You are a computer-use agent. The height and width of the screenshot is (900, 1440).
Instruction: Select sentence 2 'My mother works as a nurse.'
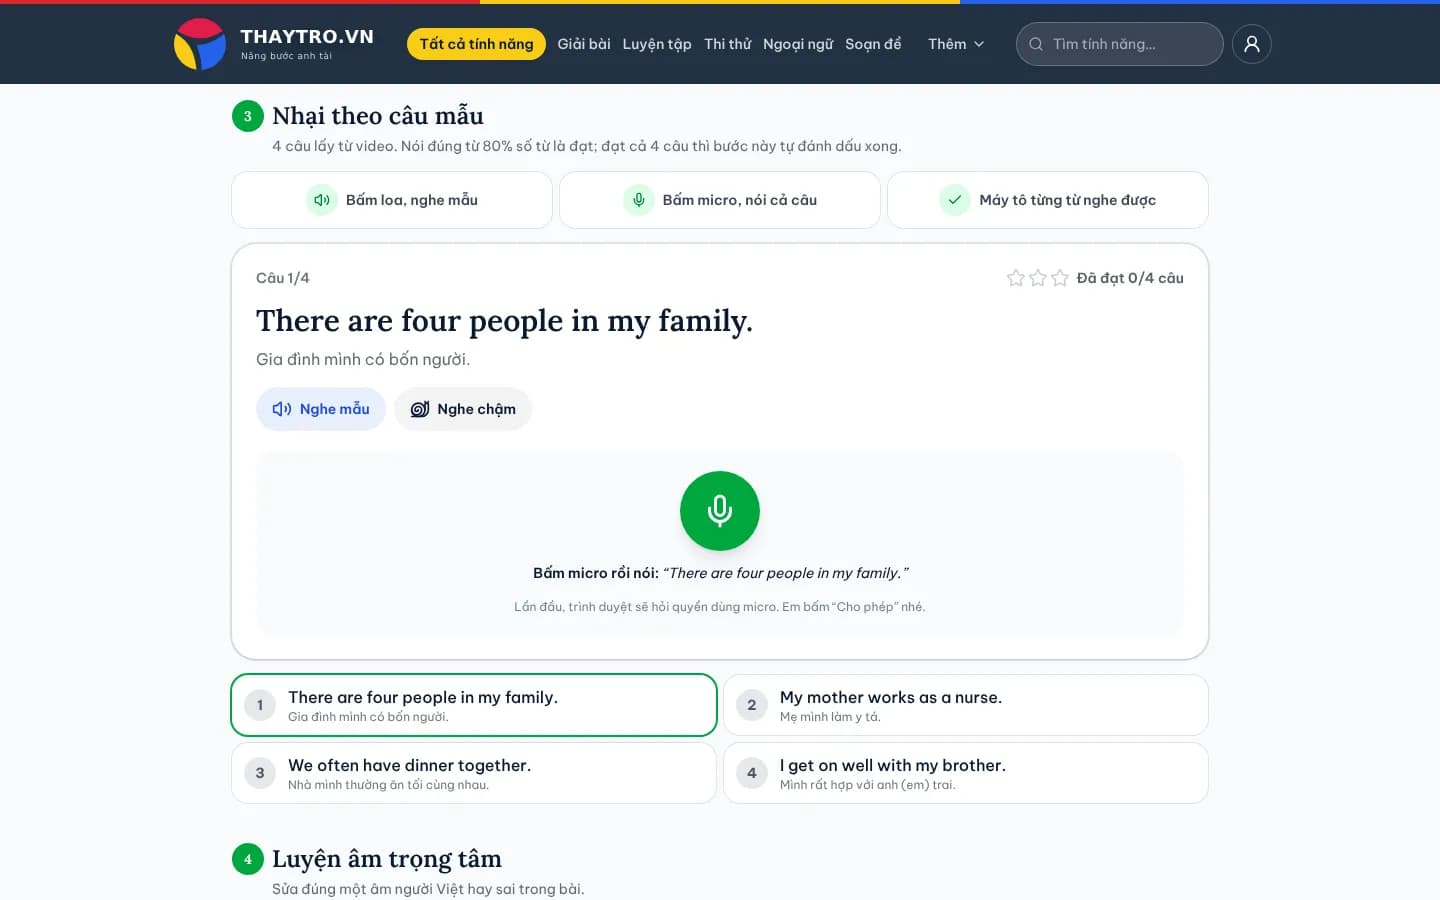click(966, 705)
